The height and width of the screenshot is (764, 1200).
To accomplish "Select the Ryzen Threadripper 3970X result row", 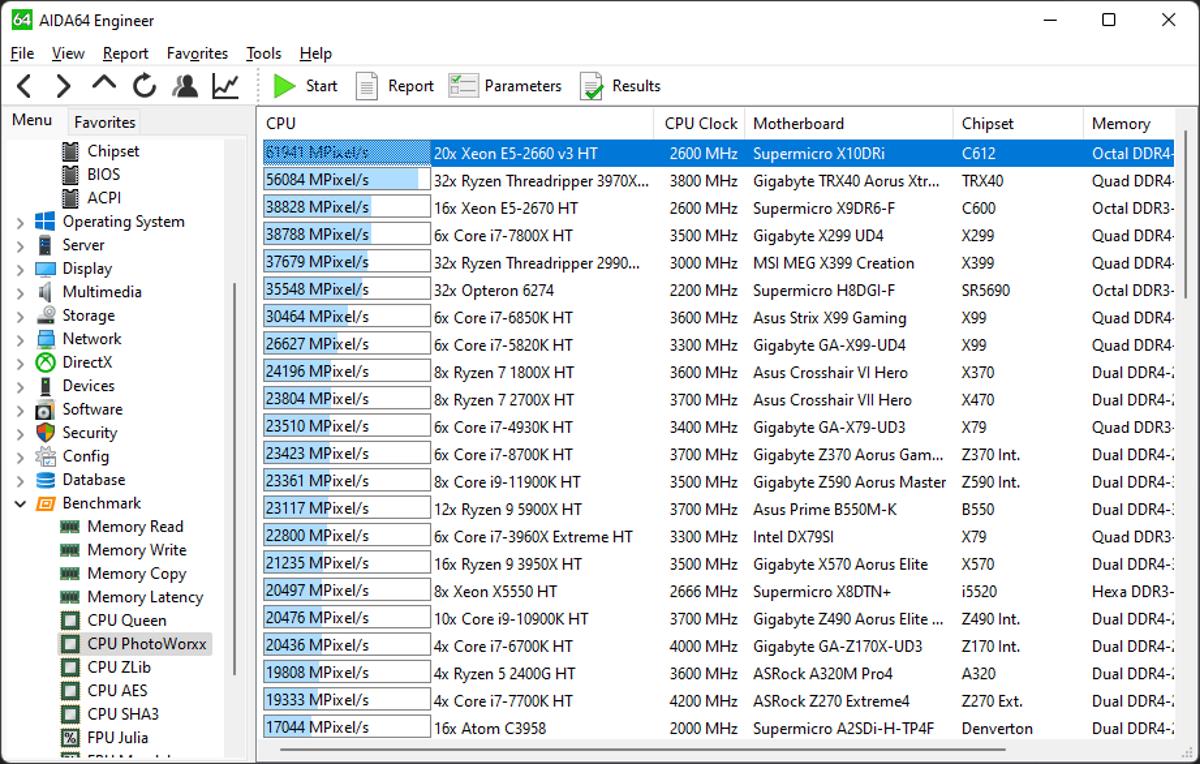I will [x=540, y=181].
